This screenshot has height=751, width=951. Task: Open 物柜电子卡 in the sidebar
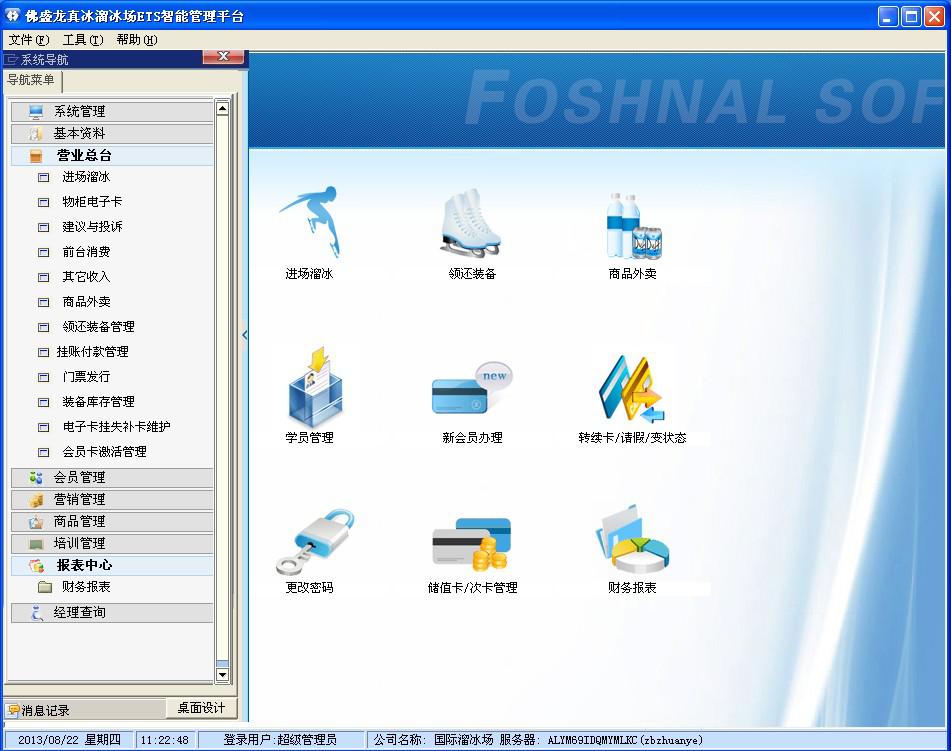92,202
